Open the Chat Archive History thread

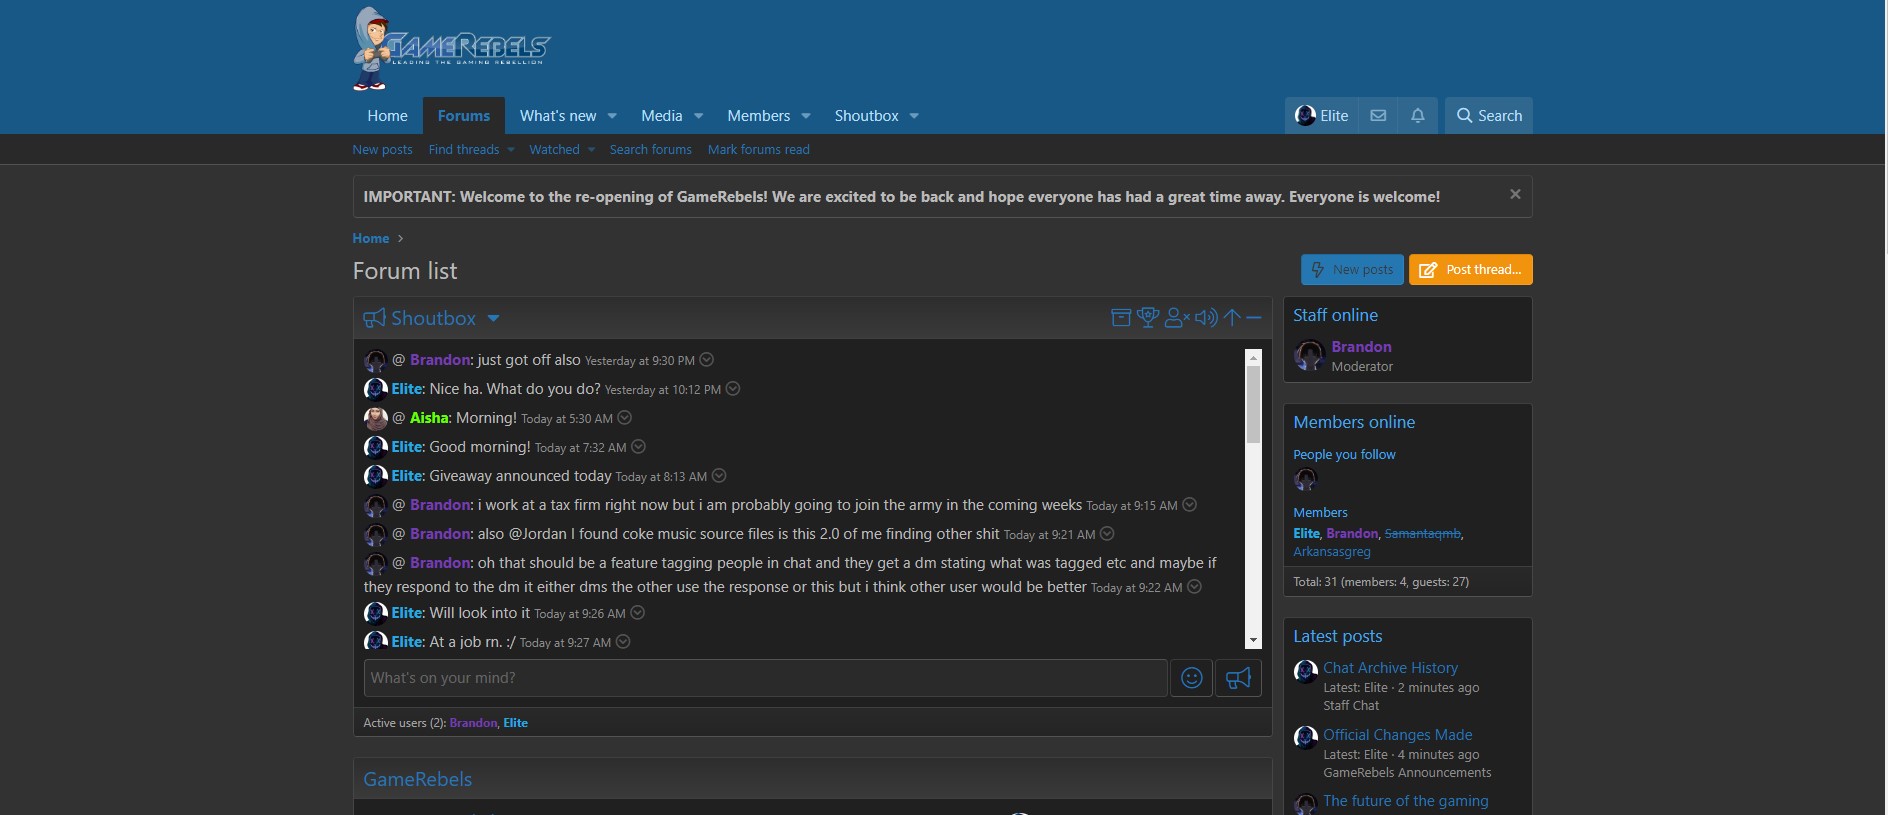click(x=1390, y=668)
